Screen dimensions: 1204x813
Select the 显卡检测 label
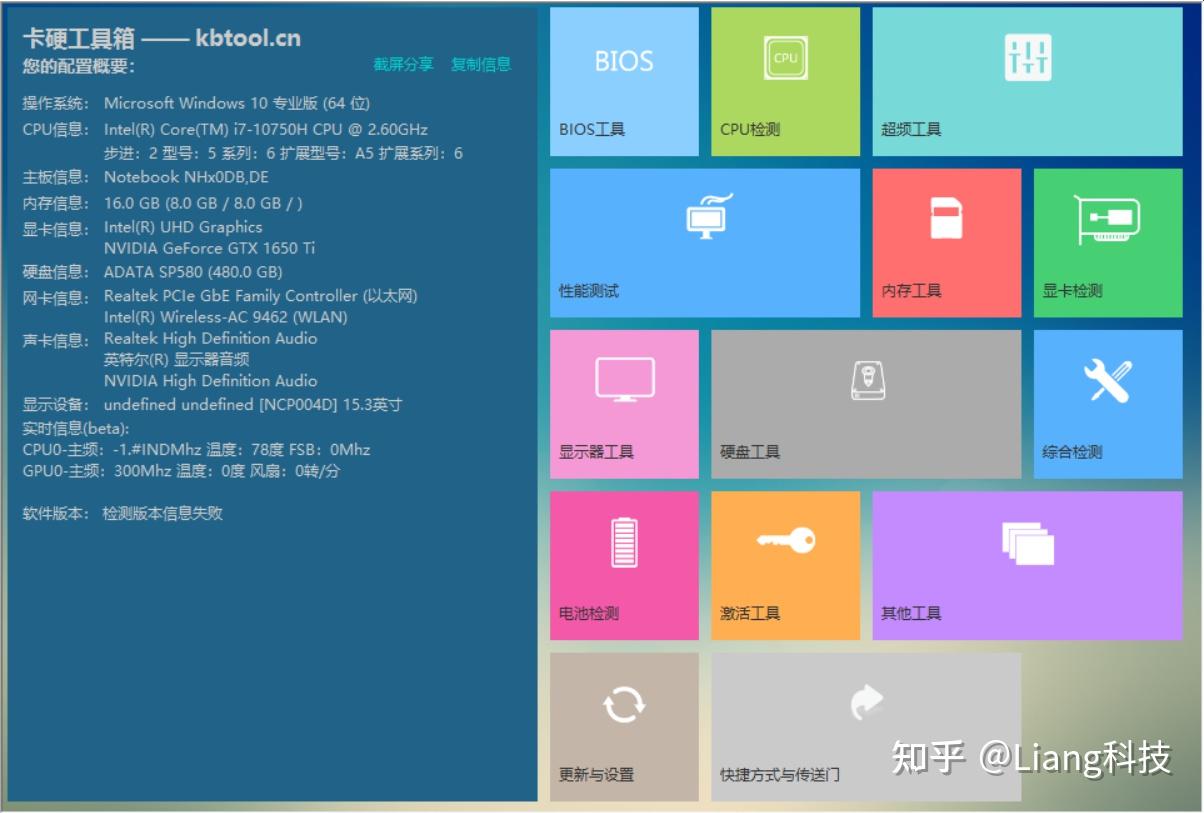1072,291
